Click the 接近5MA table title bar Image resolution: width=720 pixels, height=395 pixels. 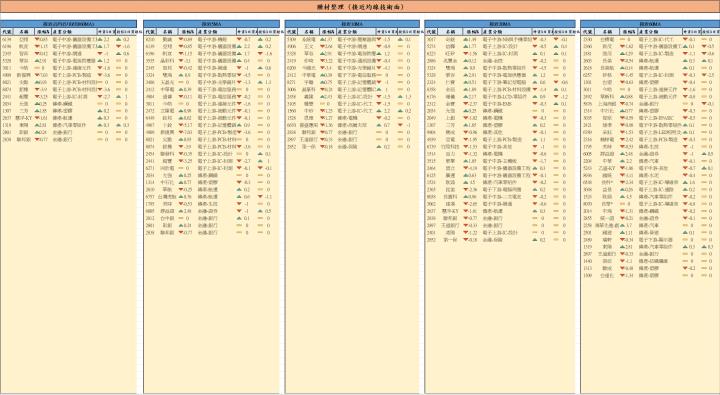(212, 23)
